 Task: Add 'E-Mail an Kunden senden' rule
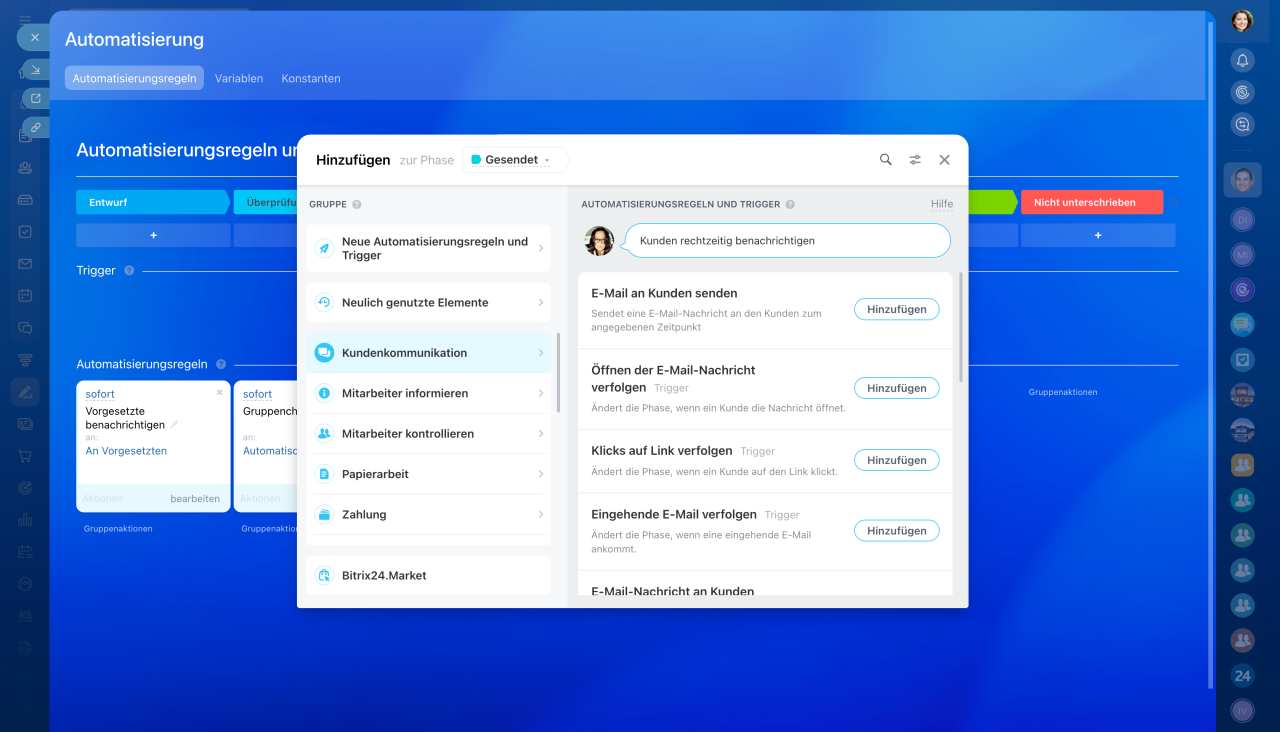896,309
